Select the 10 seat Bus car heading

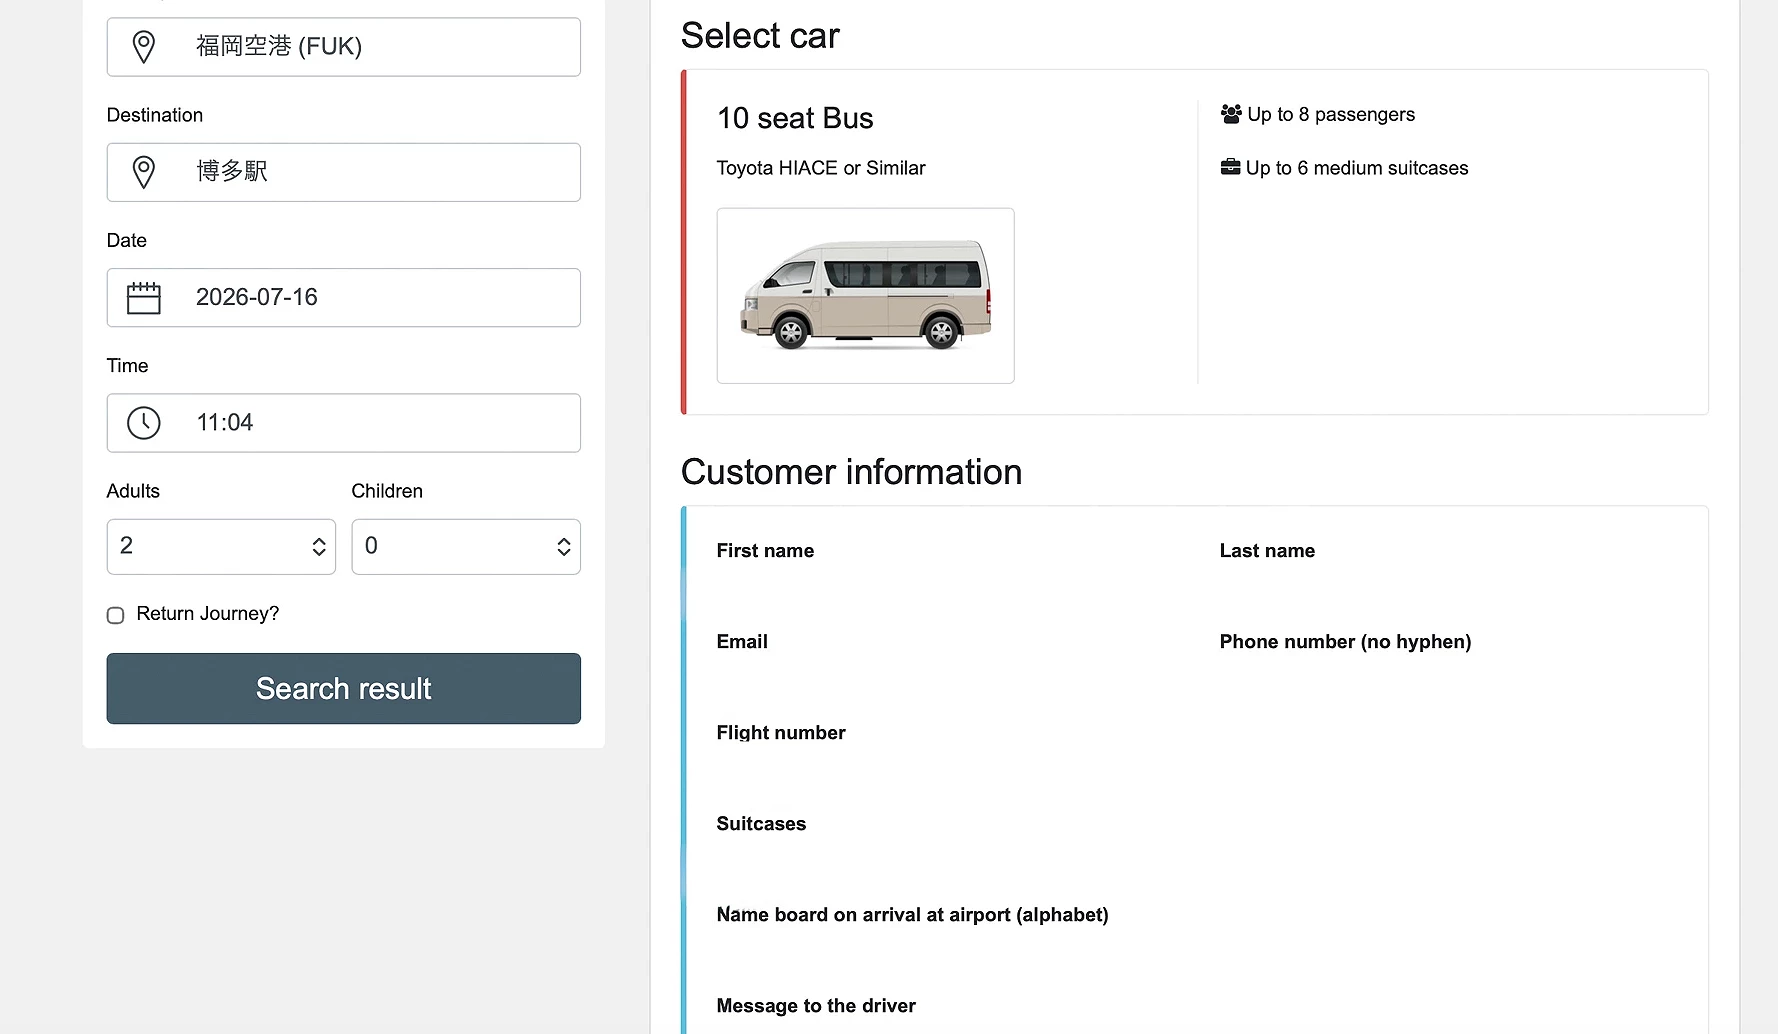click(x=795, y=118)
